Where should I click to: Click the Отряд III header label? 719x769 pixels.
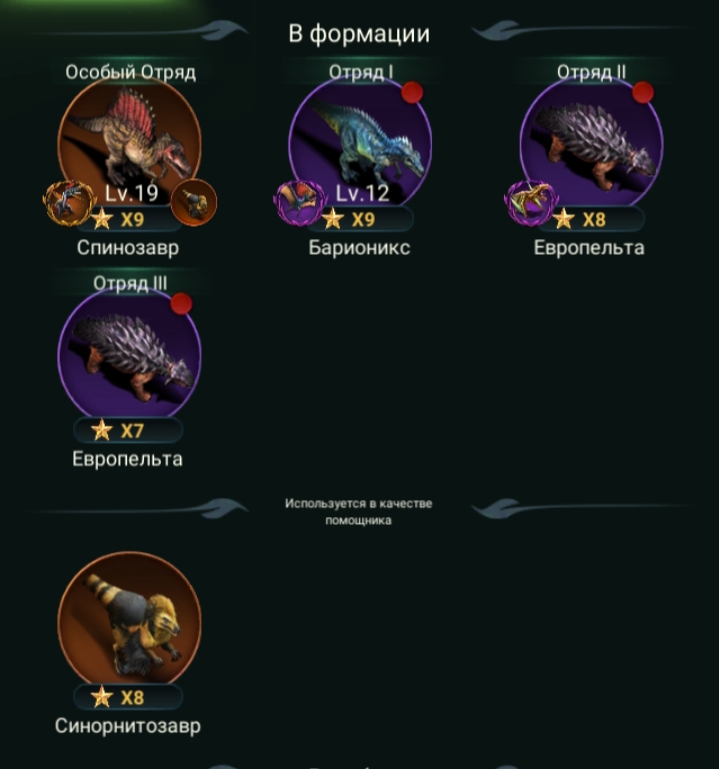tap(130, 283)
